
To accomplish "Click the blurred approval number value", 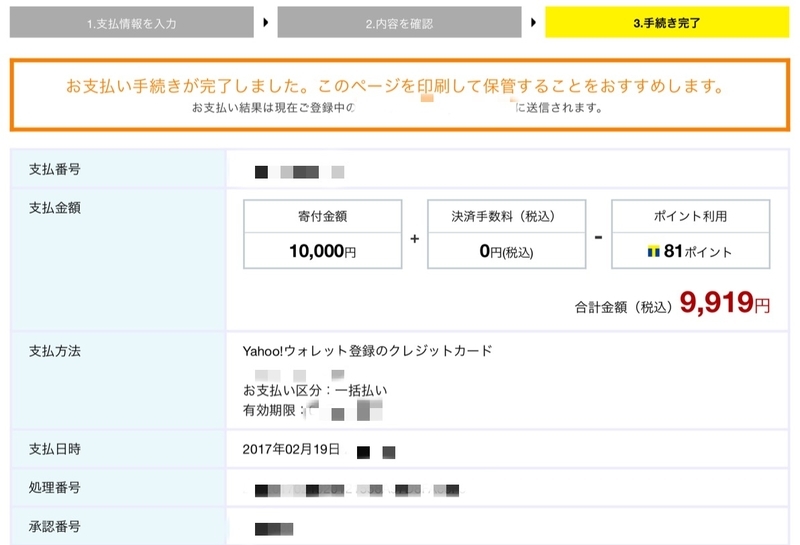I will click(x=274, y=529).
